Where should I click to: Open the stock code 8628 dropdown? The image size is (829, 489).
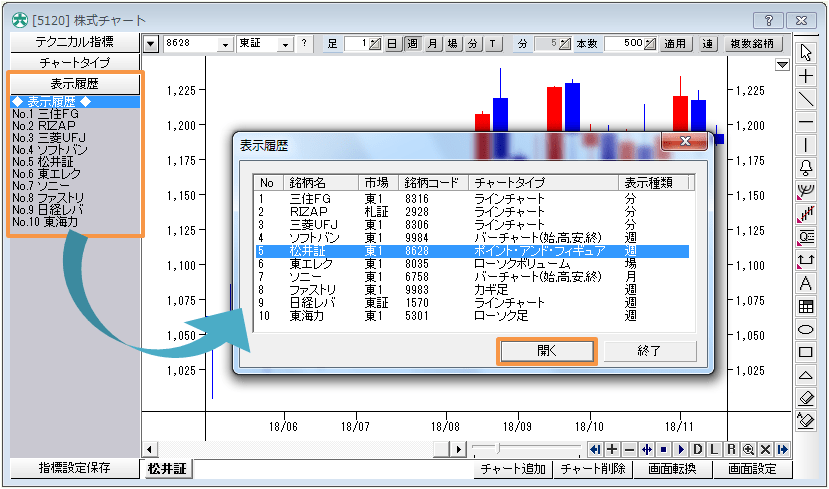click(x=226, y=44)
